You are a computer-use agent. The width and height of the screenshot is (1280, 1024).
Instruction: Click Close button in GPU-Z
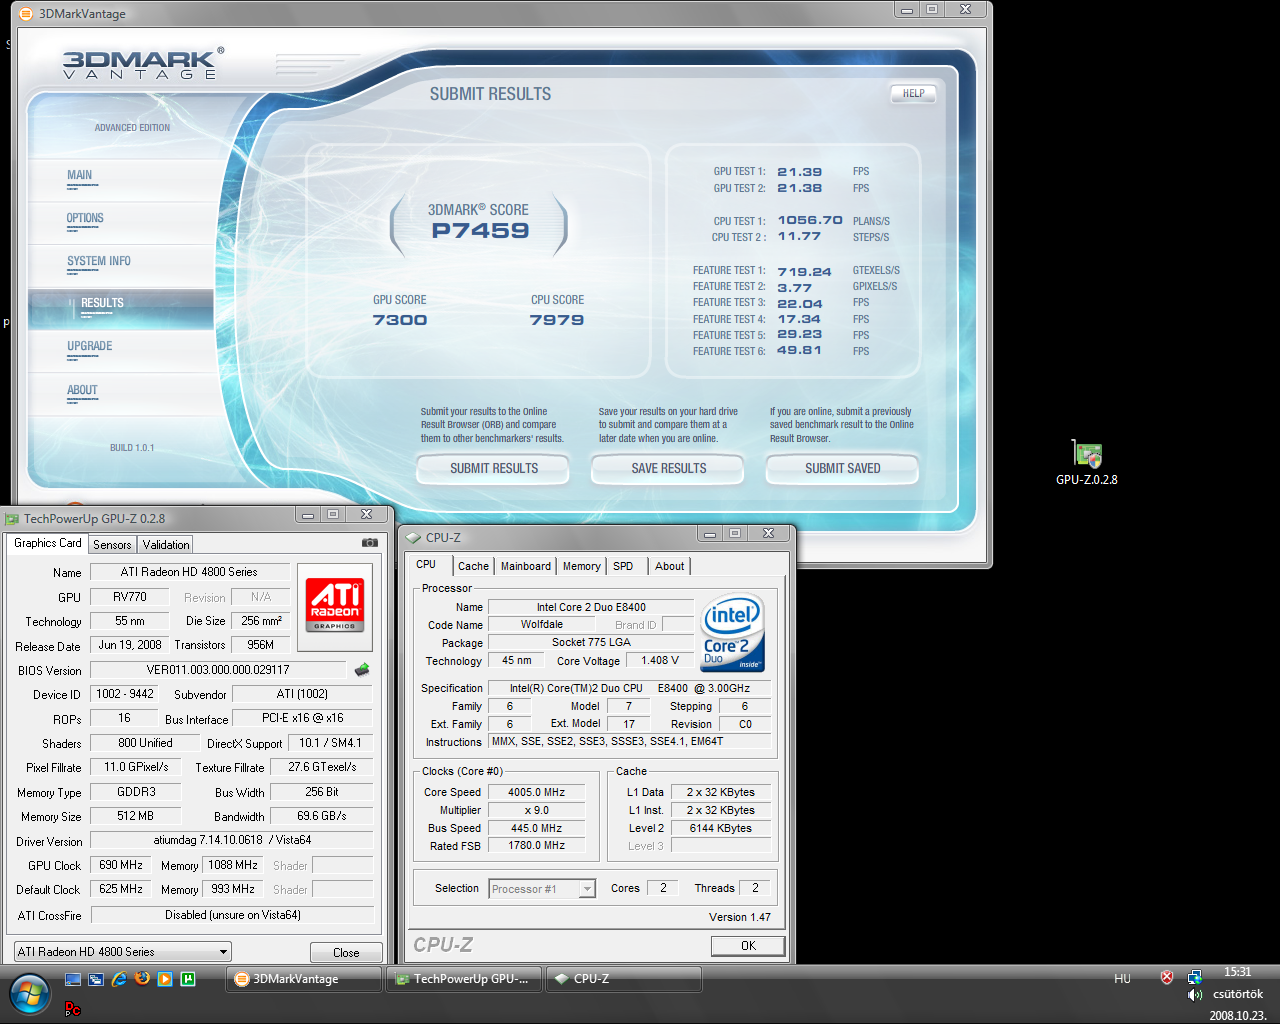pos(346,952)
